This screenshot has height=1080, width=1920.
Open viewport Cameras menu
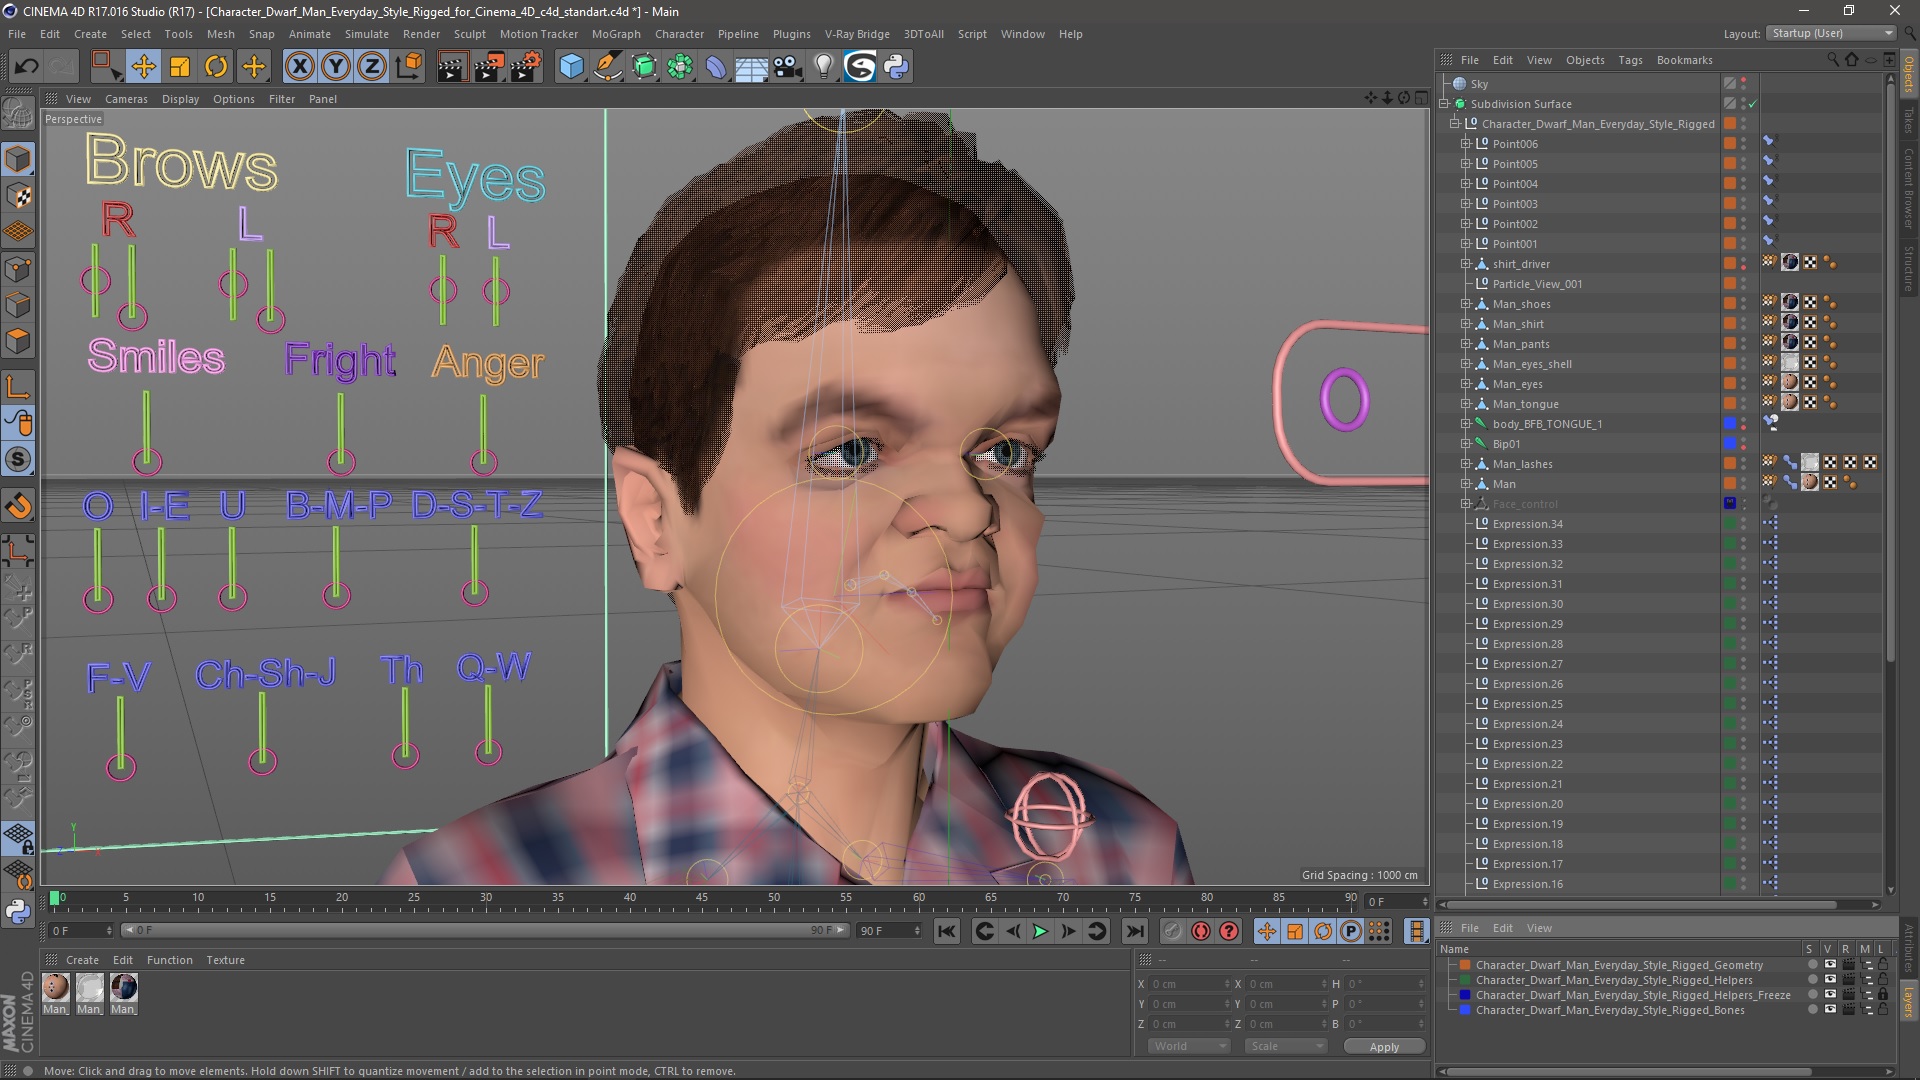pyautogui.click(x=126, y=99)
